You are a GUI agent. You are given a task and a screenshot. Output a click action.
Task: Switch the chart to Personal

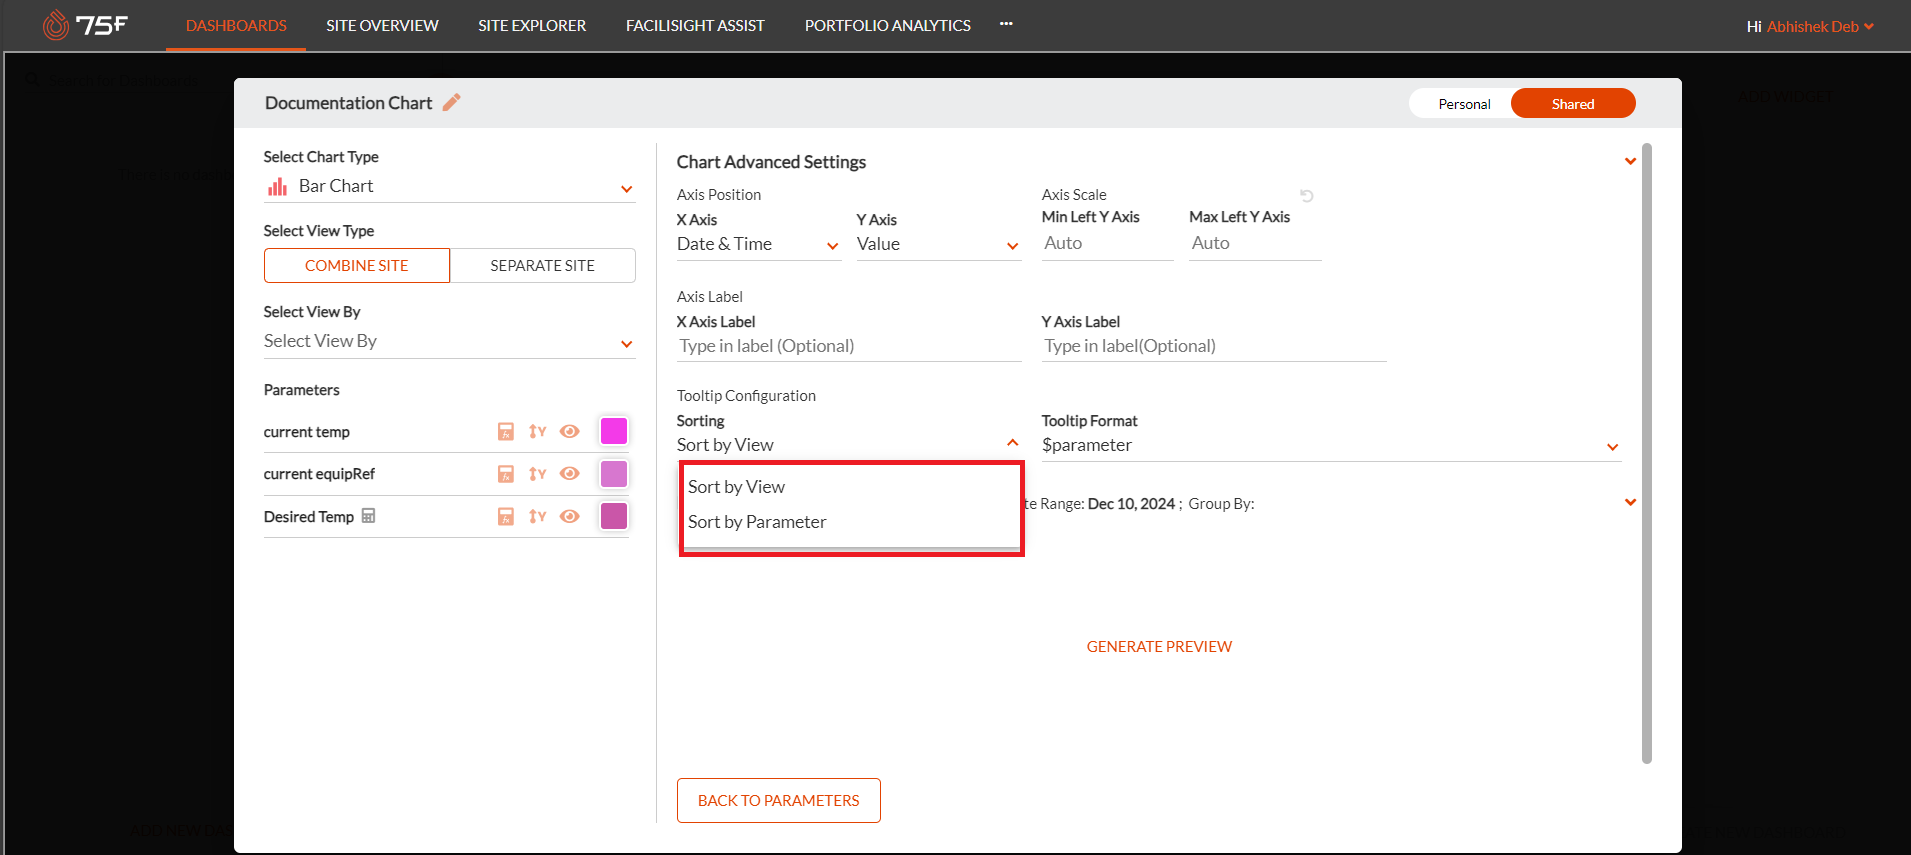[x=1464, y=104]
